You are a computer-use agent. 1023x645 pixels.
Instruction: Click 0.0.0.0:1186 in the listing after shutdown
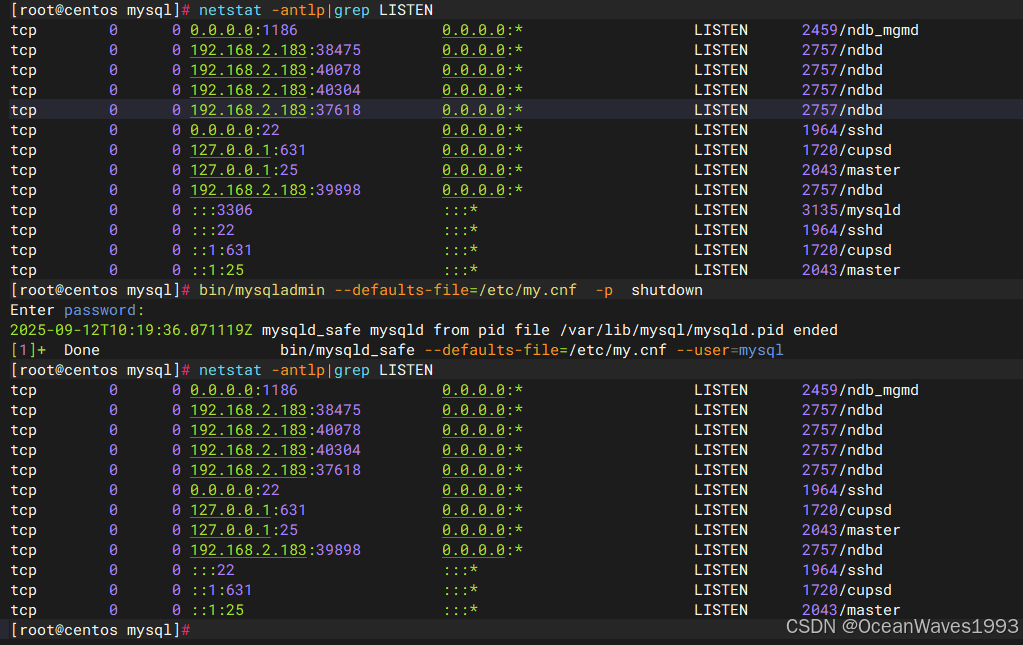[243, 390]
